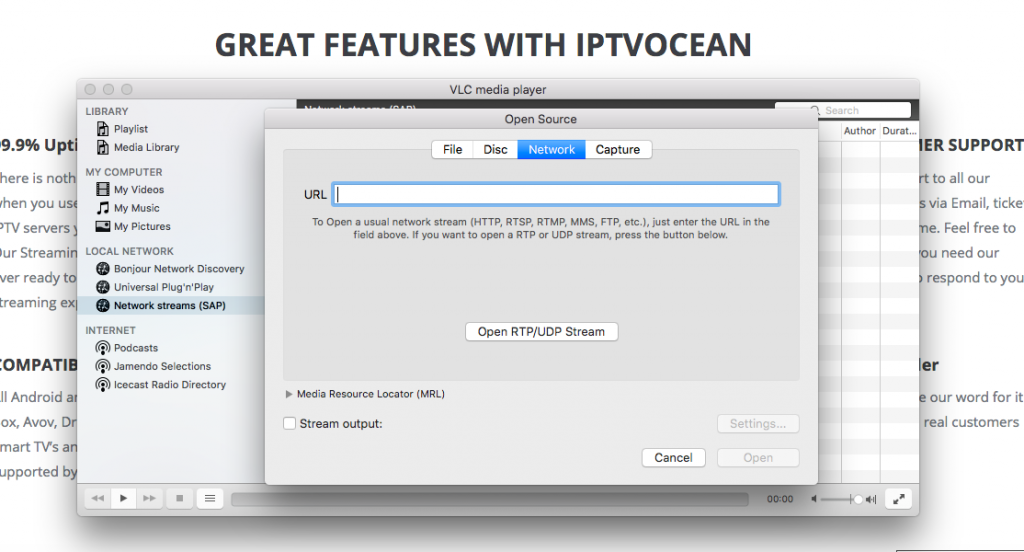Click the MY COMPUTER section heading
This screenshot has height=552, width=1024.
[x=123, y=172]
